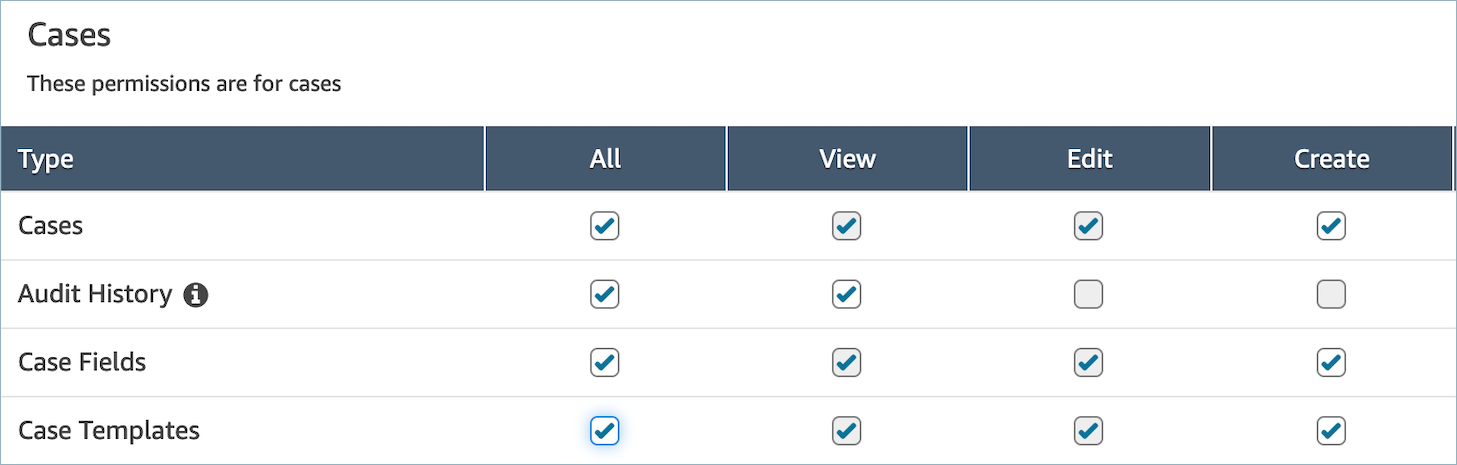Toggle View permission for Case Fields

(x=847, y=362)
